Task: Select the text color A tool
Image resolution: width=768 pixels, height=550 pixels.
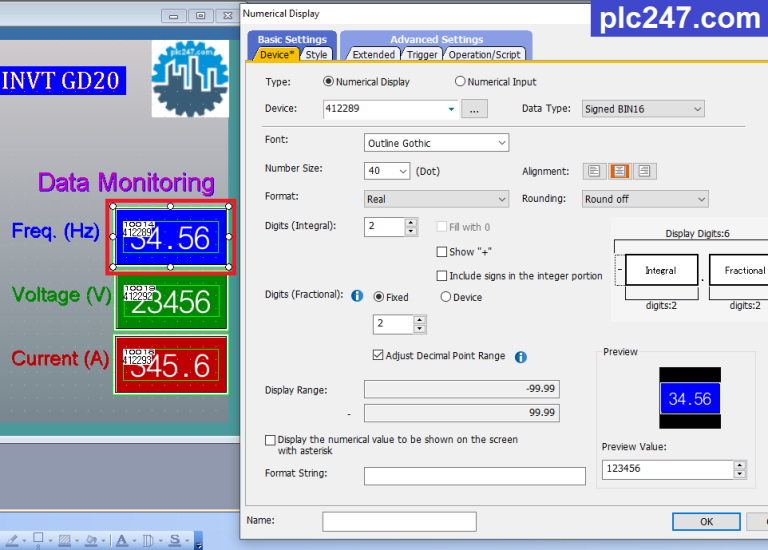Action: 121,540
